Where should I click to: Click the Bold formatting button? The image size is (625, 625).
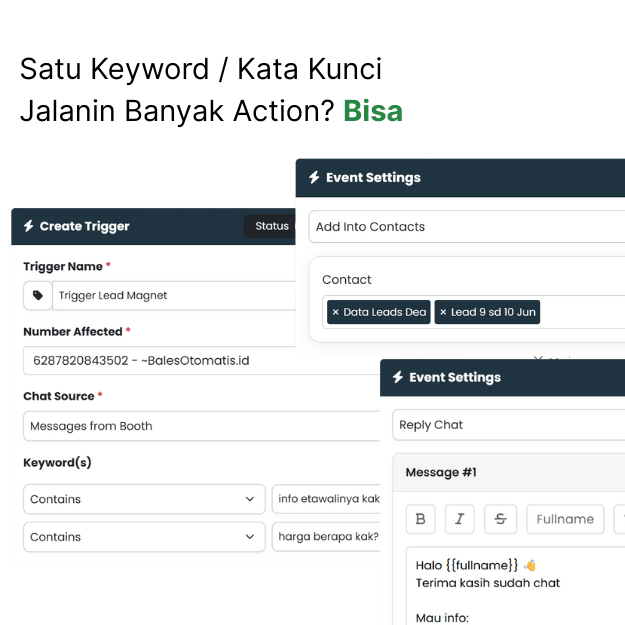tap(420, 519)
